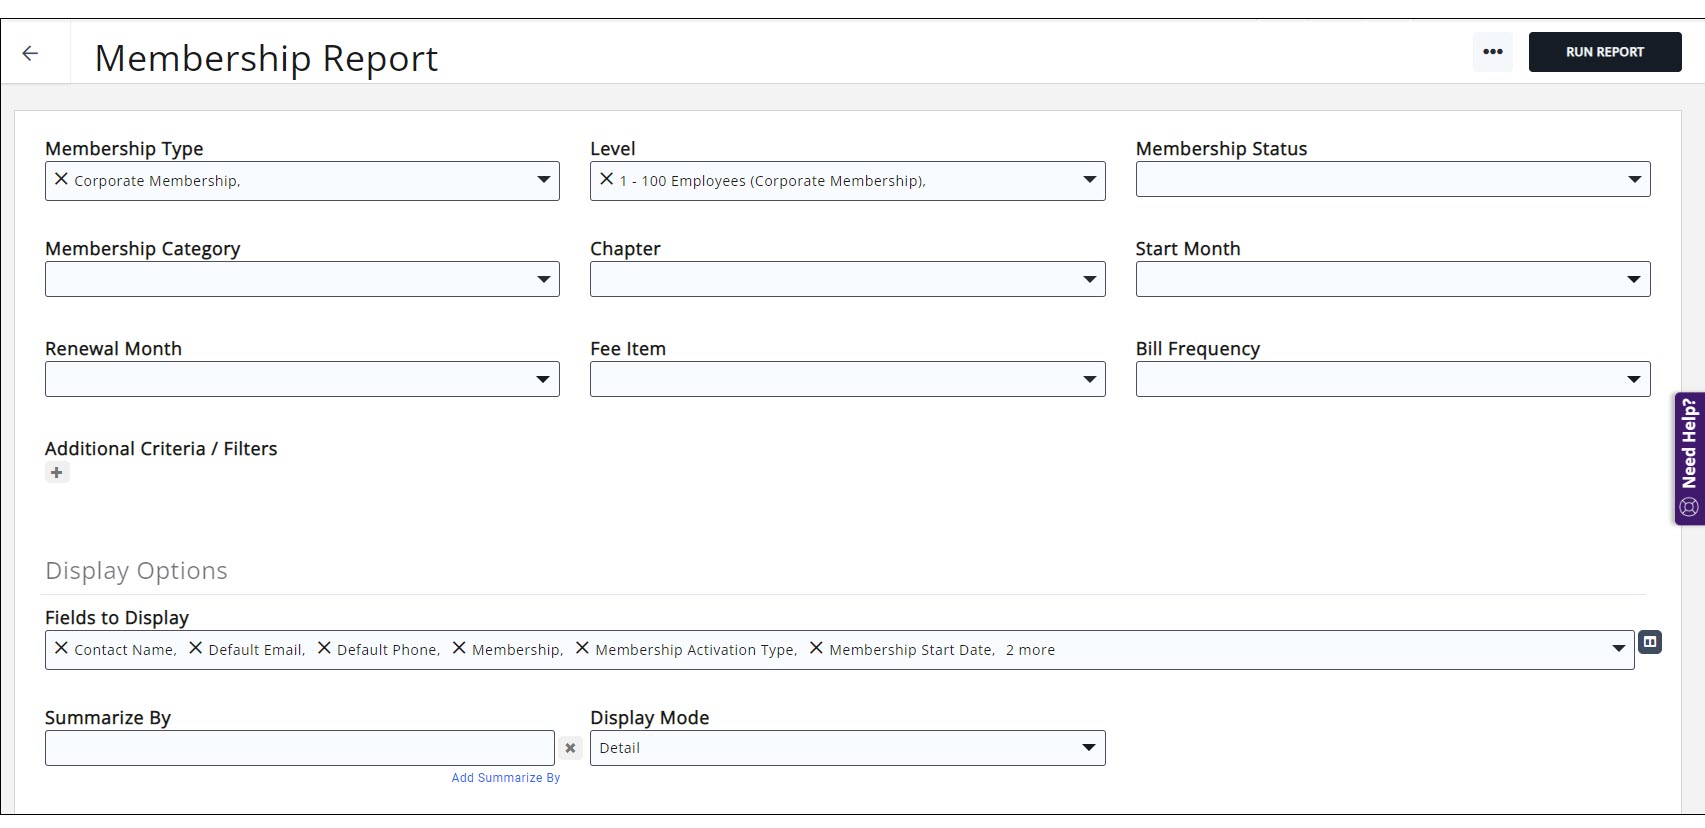Remove Membership Activation Type field tag
This screenshot has width=1705, height=828.
[582, 648]
